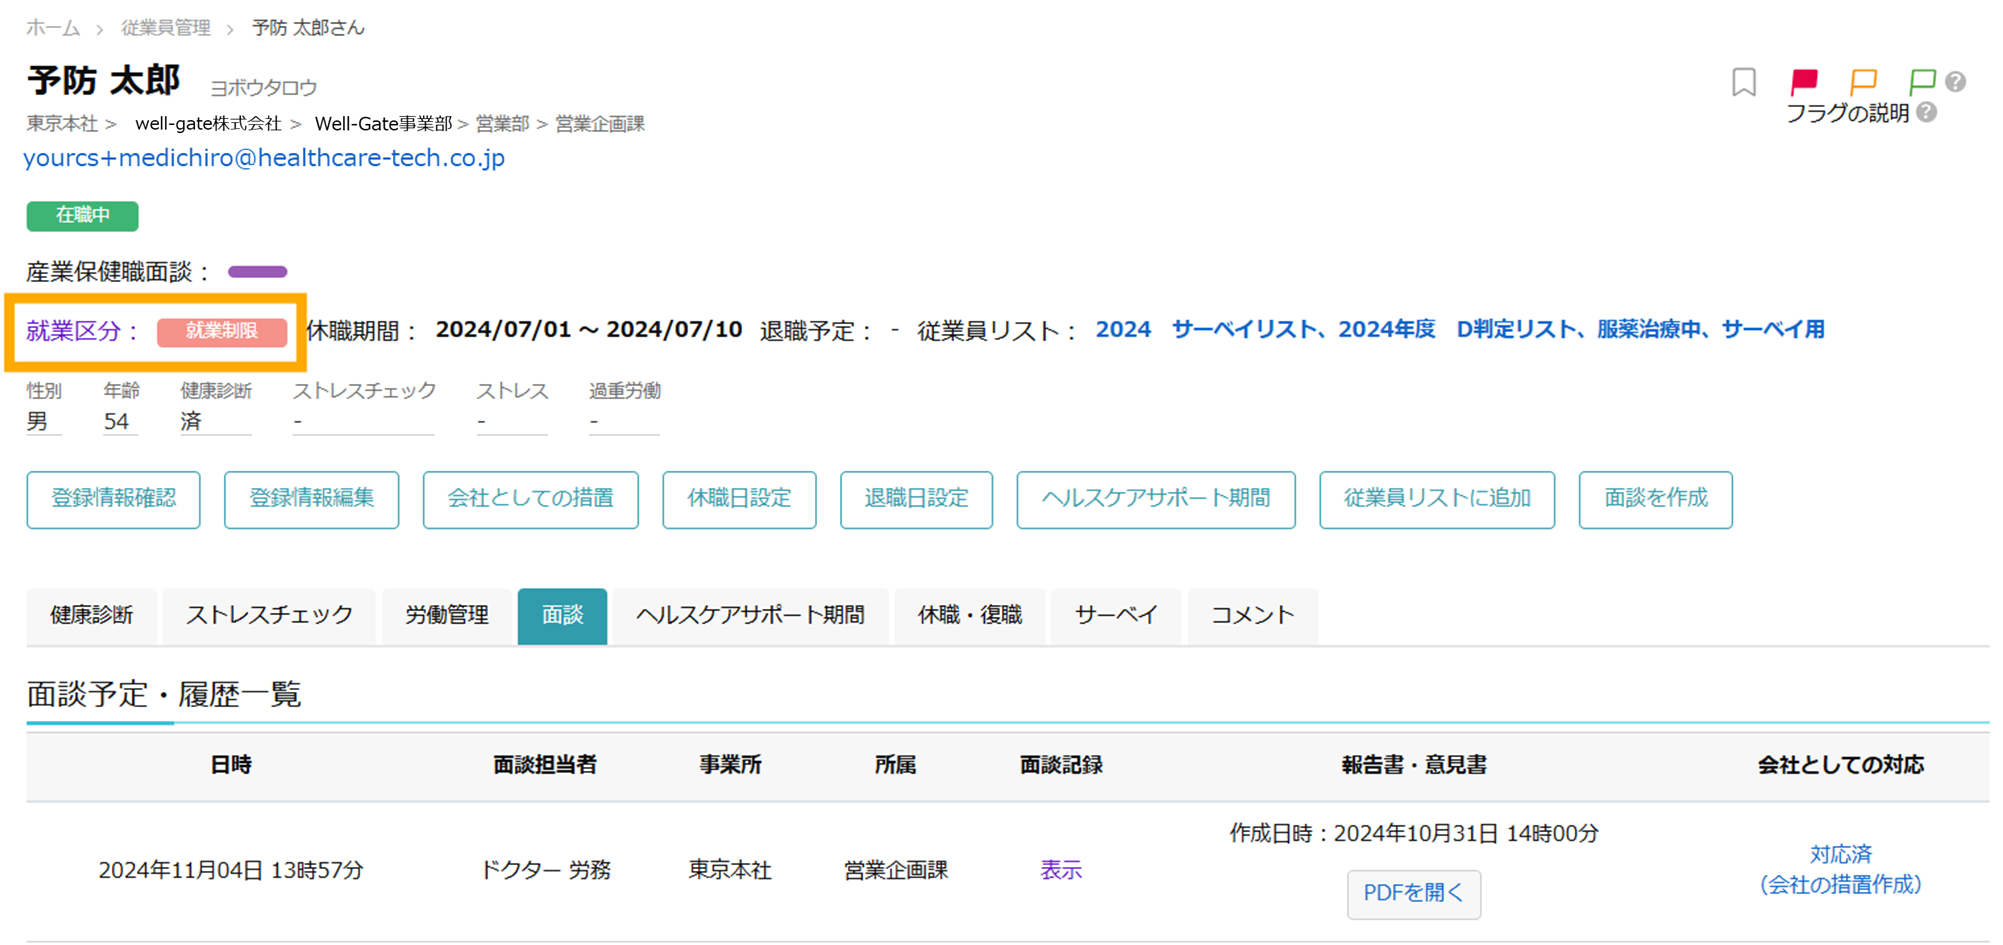
Task: Open the 服薬治療中 employee list link
Action: coord(1649,330)
